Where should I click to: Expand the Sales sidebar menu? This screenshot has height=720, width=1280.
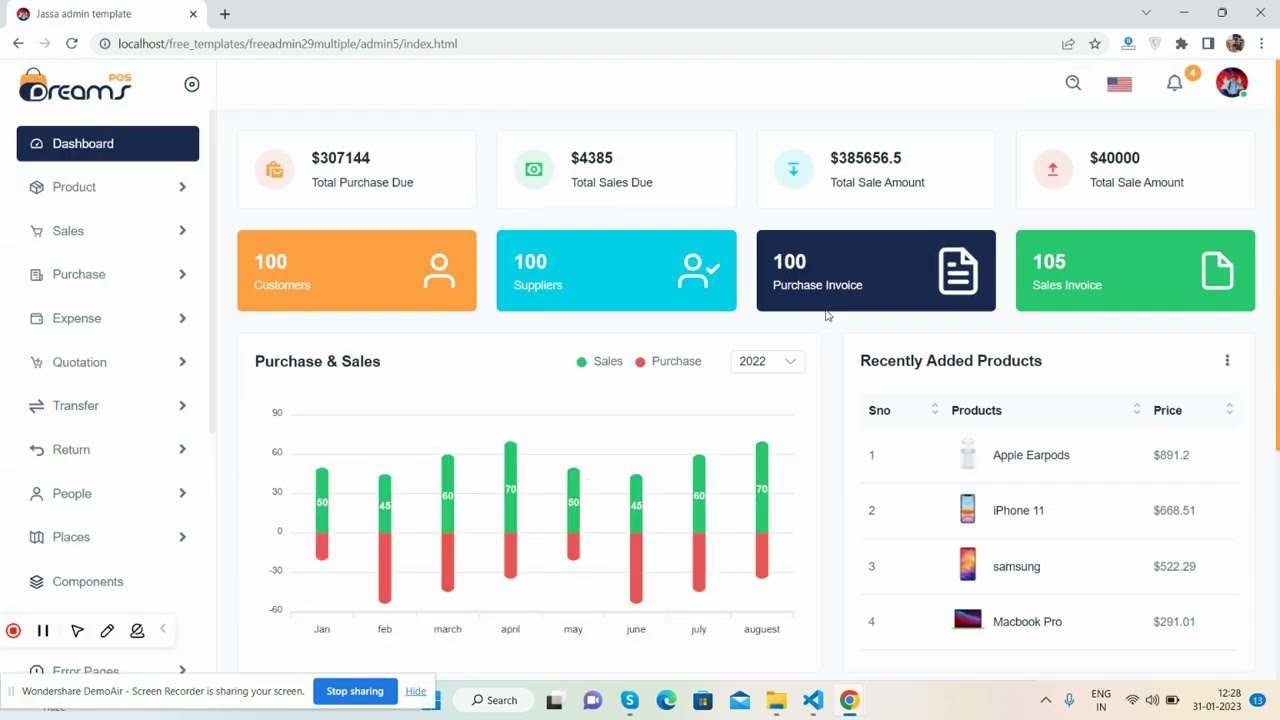click(x=108, y=231)
